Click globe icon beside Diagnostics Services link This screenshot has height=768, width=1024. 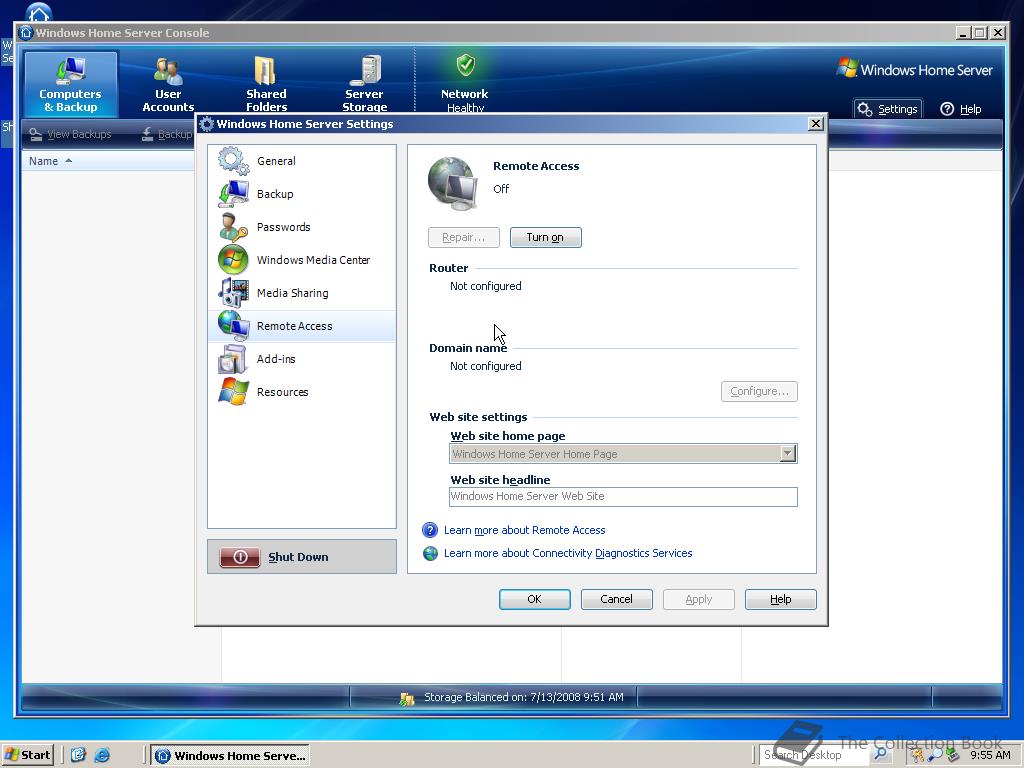[x=430, y=553]
